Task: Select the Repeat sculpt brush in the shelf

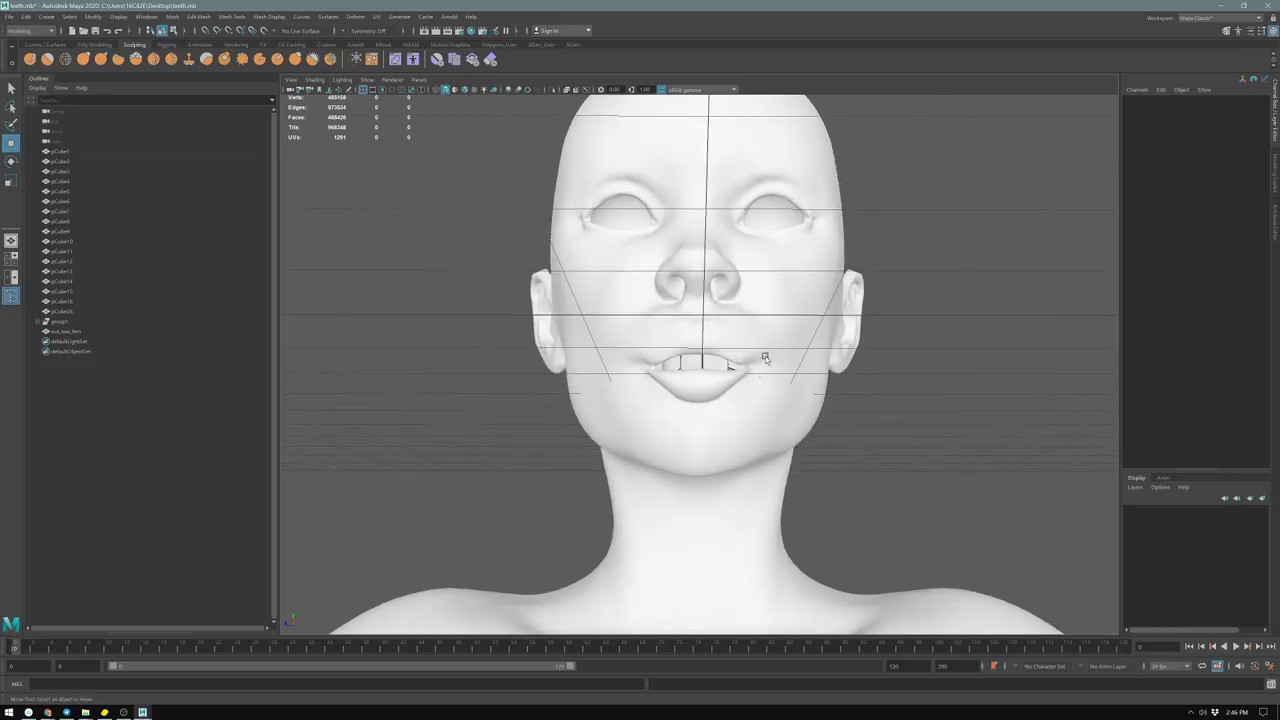Action: (171, 59)
